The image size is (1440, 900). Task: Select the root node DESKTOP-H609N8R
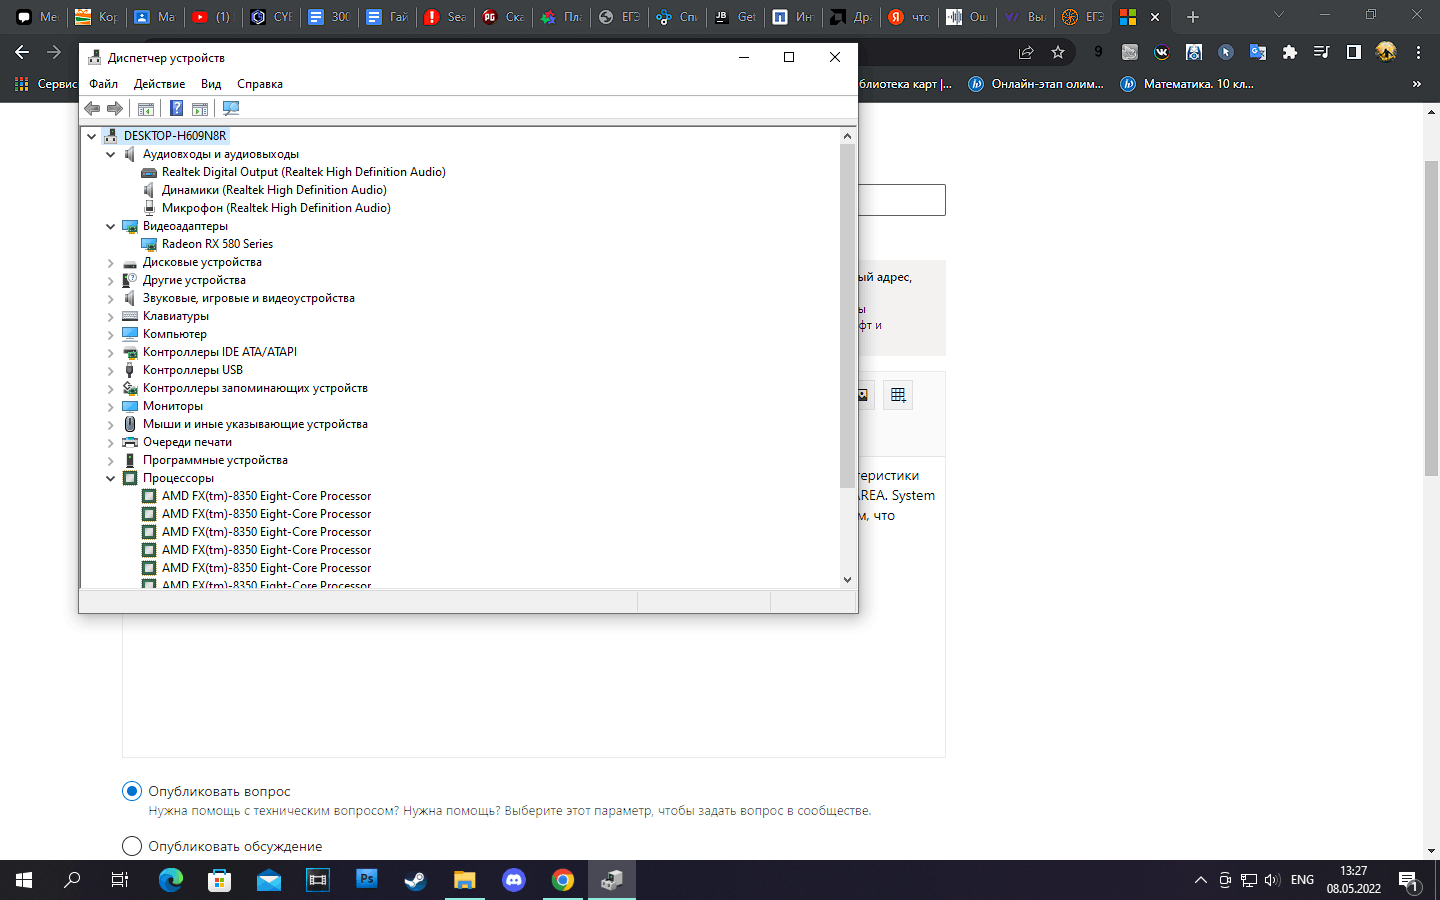[x=175, y=136]
